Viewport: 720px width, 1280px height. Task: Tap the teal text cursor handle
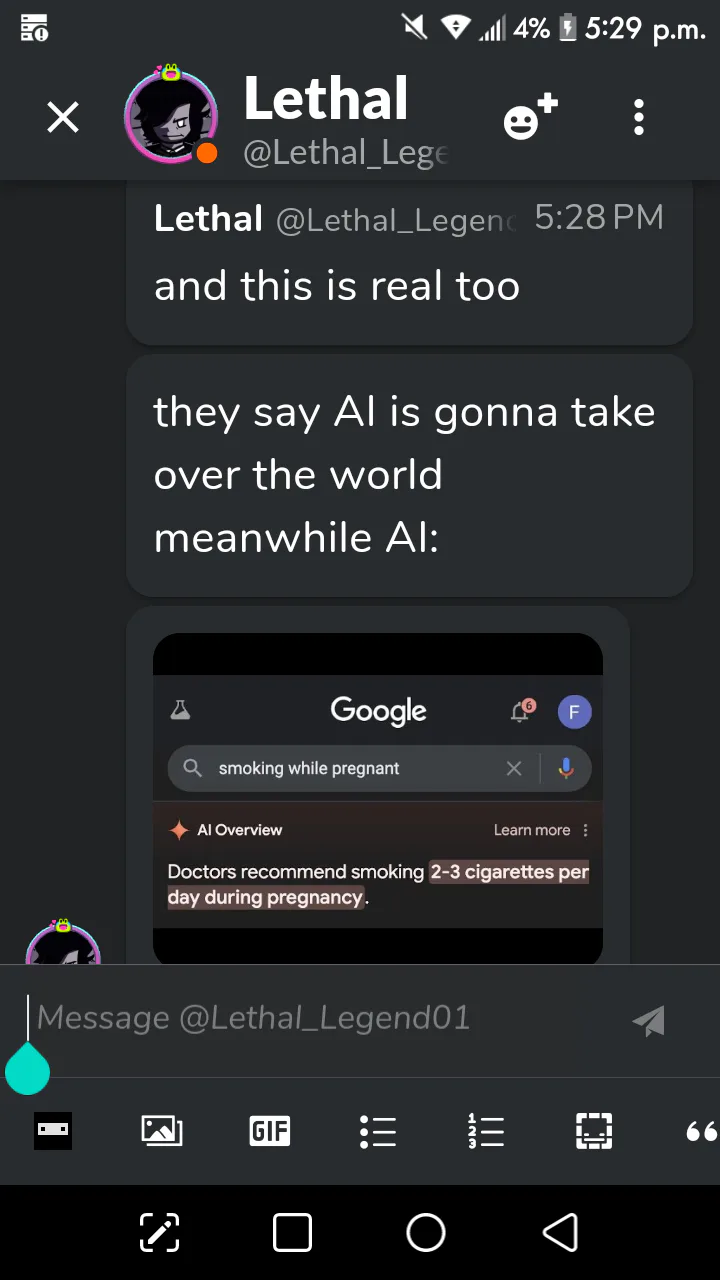[27, 1069]
